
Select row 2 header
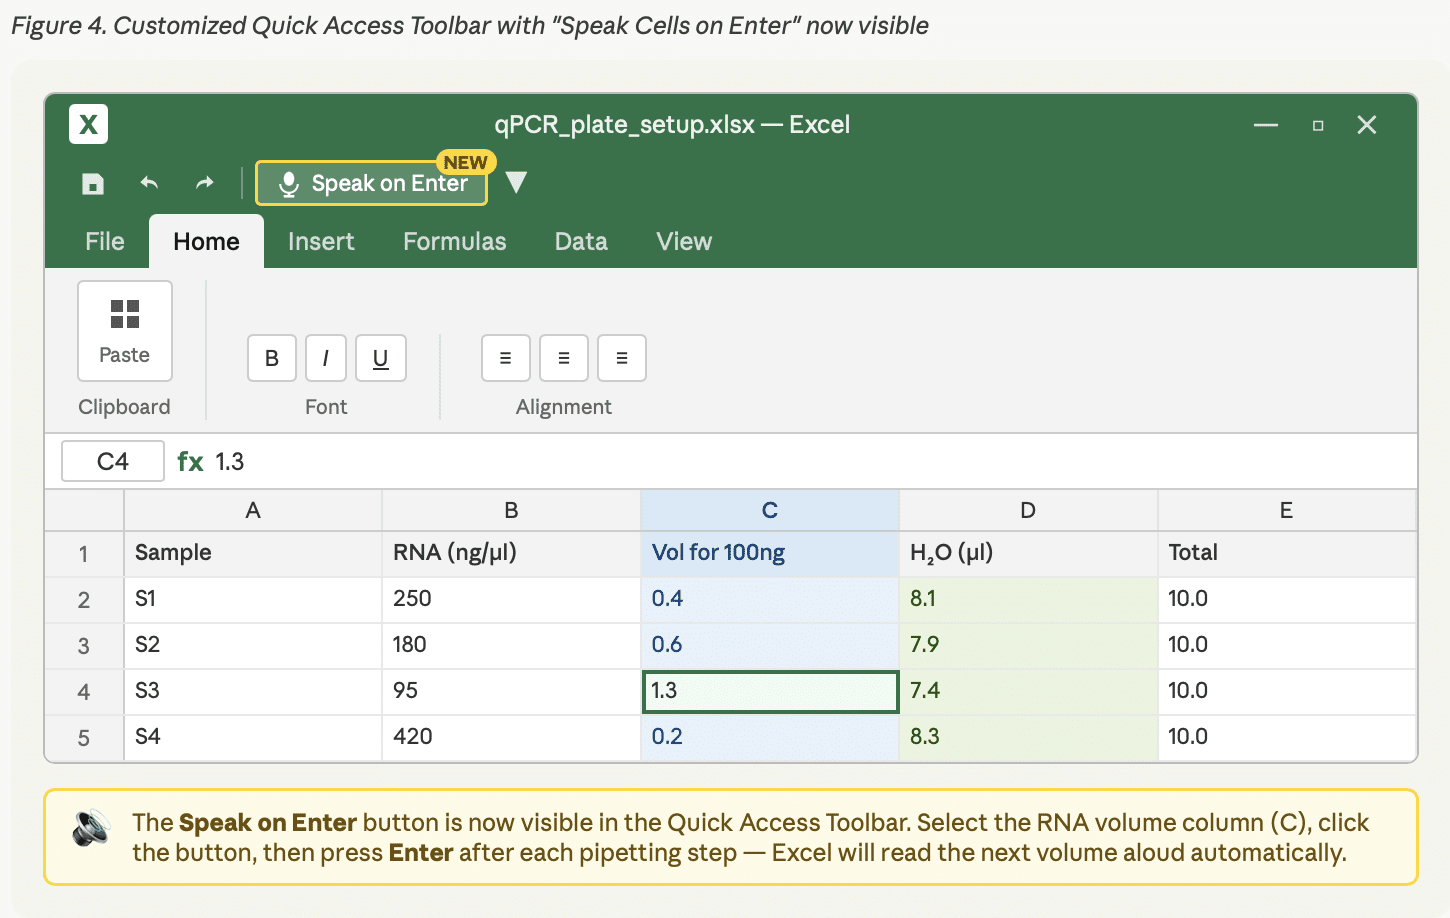[x=84, y=599]
